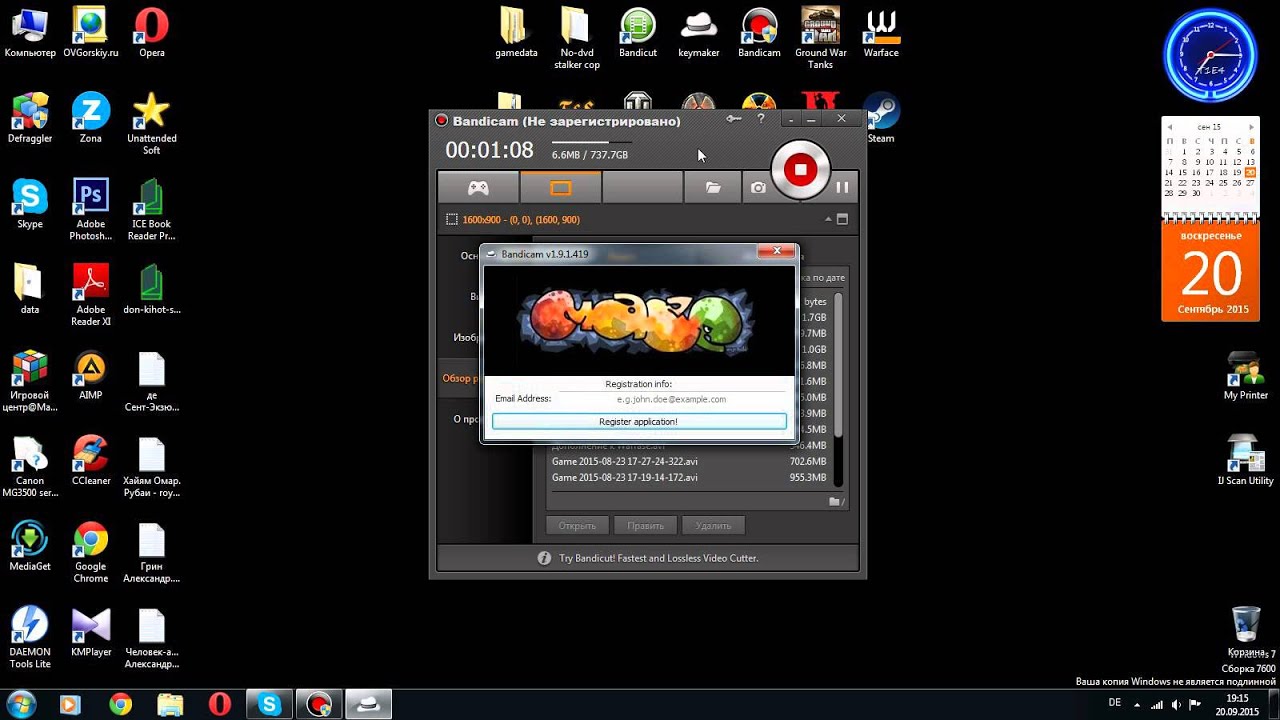Viewport: 1280px width, 720px height.
Task: Go to previous month in calendar gadget
Action: [x=1170, y=127]
